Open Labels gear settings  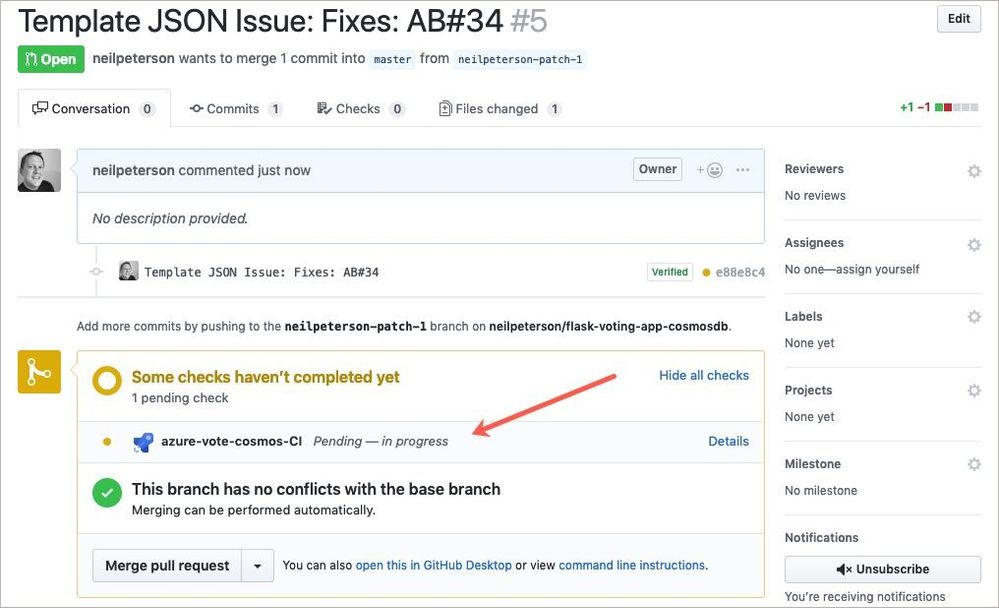(x=974, y=317)
